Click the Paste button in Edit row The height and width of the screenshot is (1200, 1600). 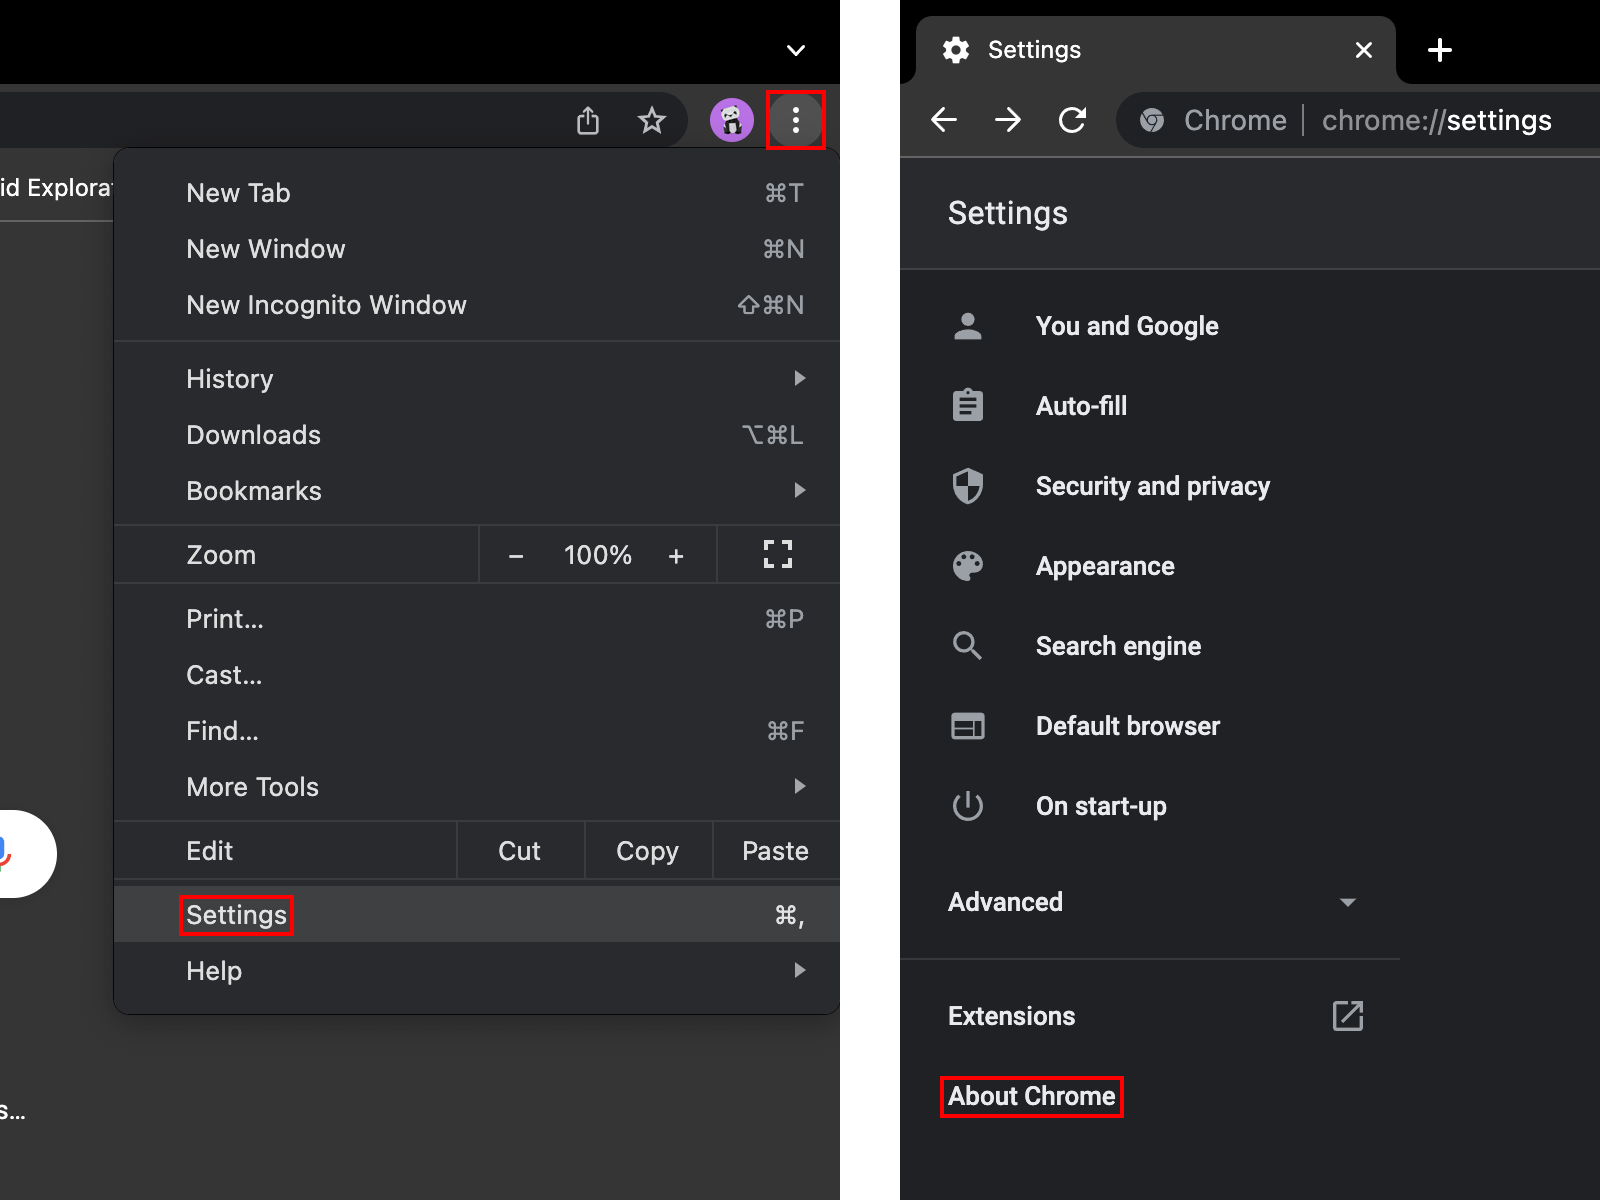click(776, 851)
